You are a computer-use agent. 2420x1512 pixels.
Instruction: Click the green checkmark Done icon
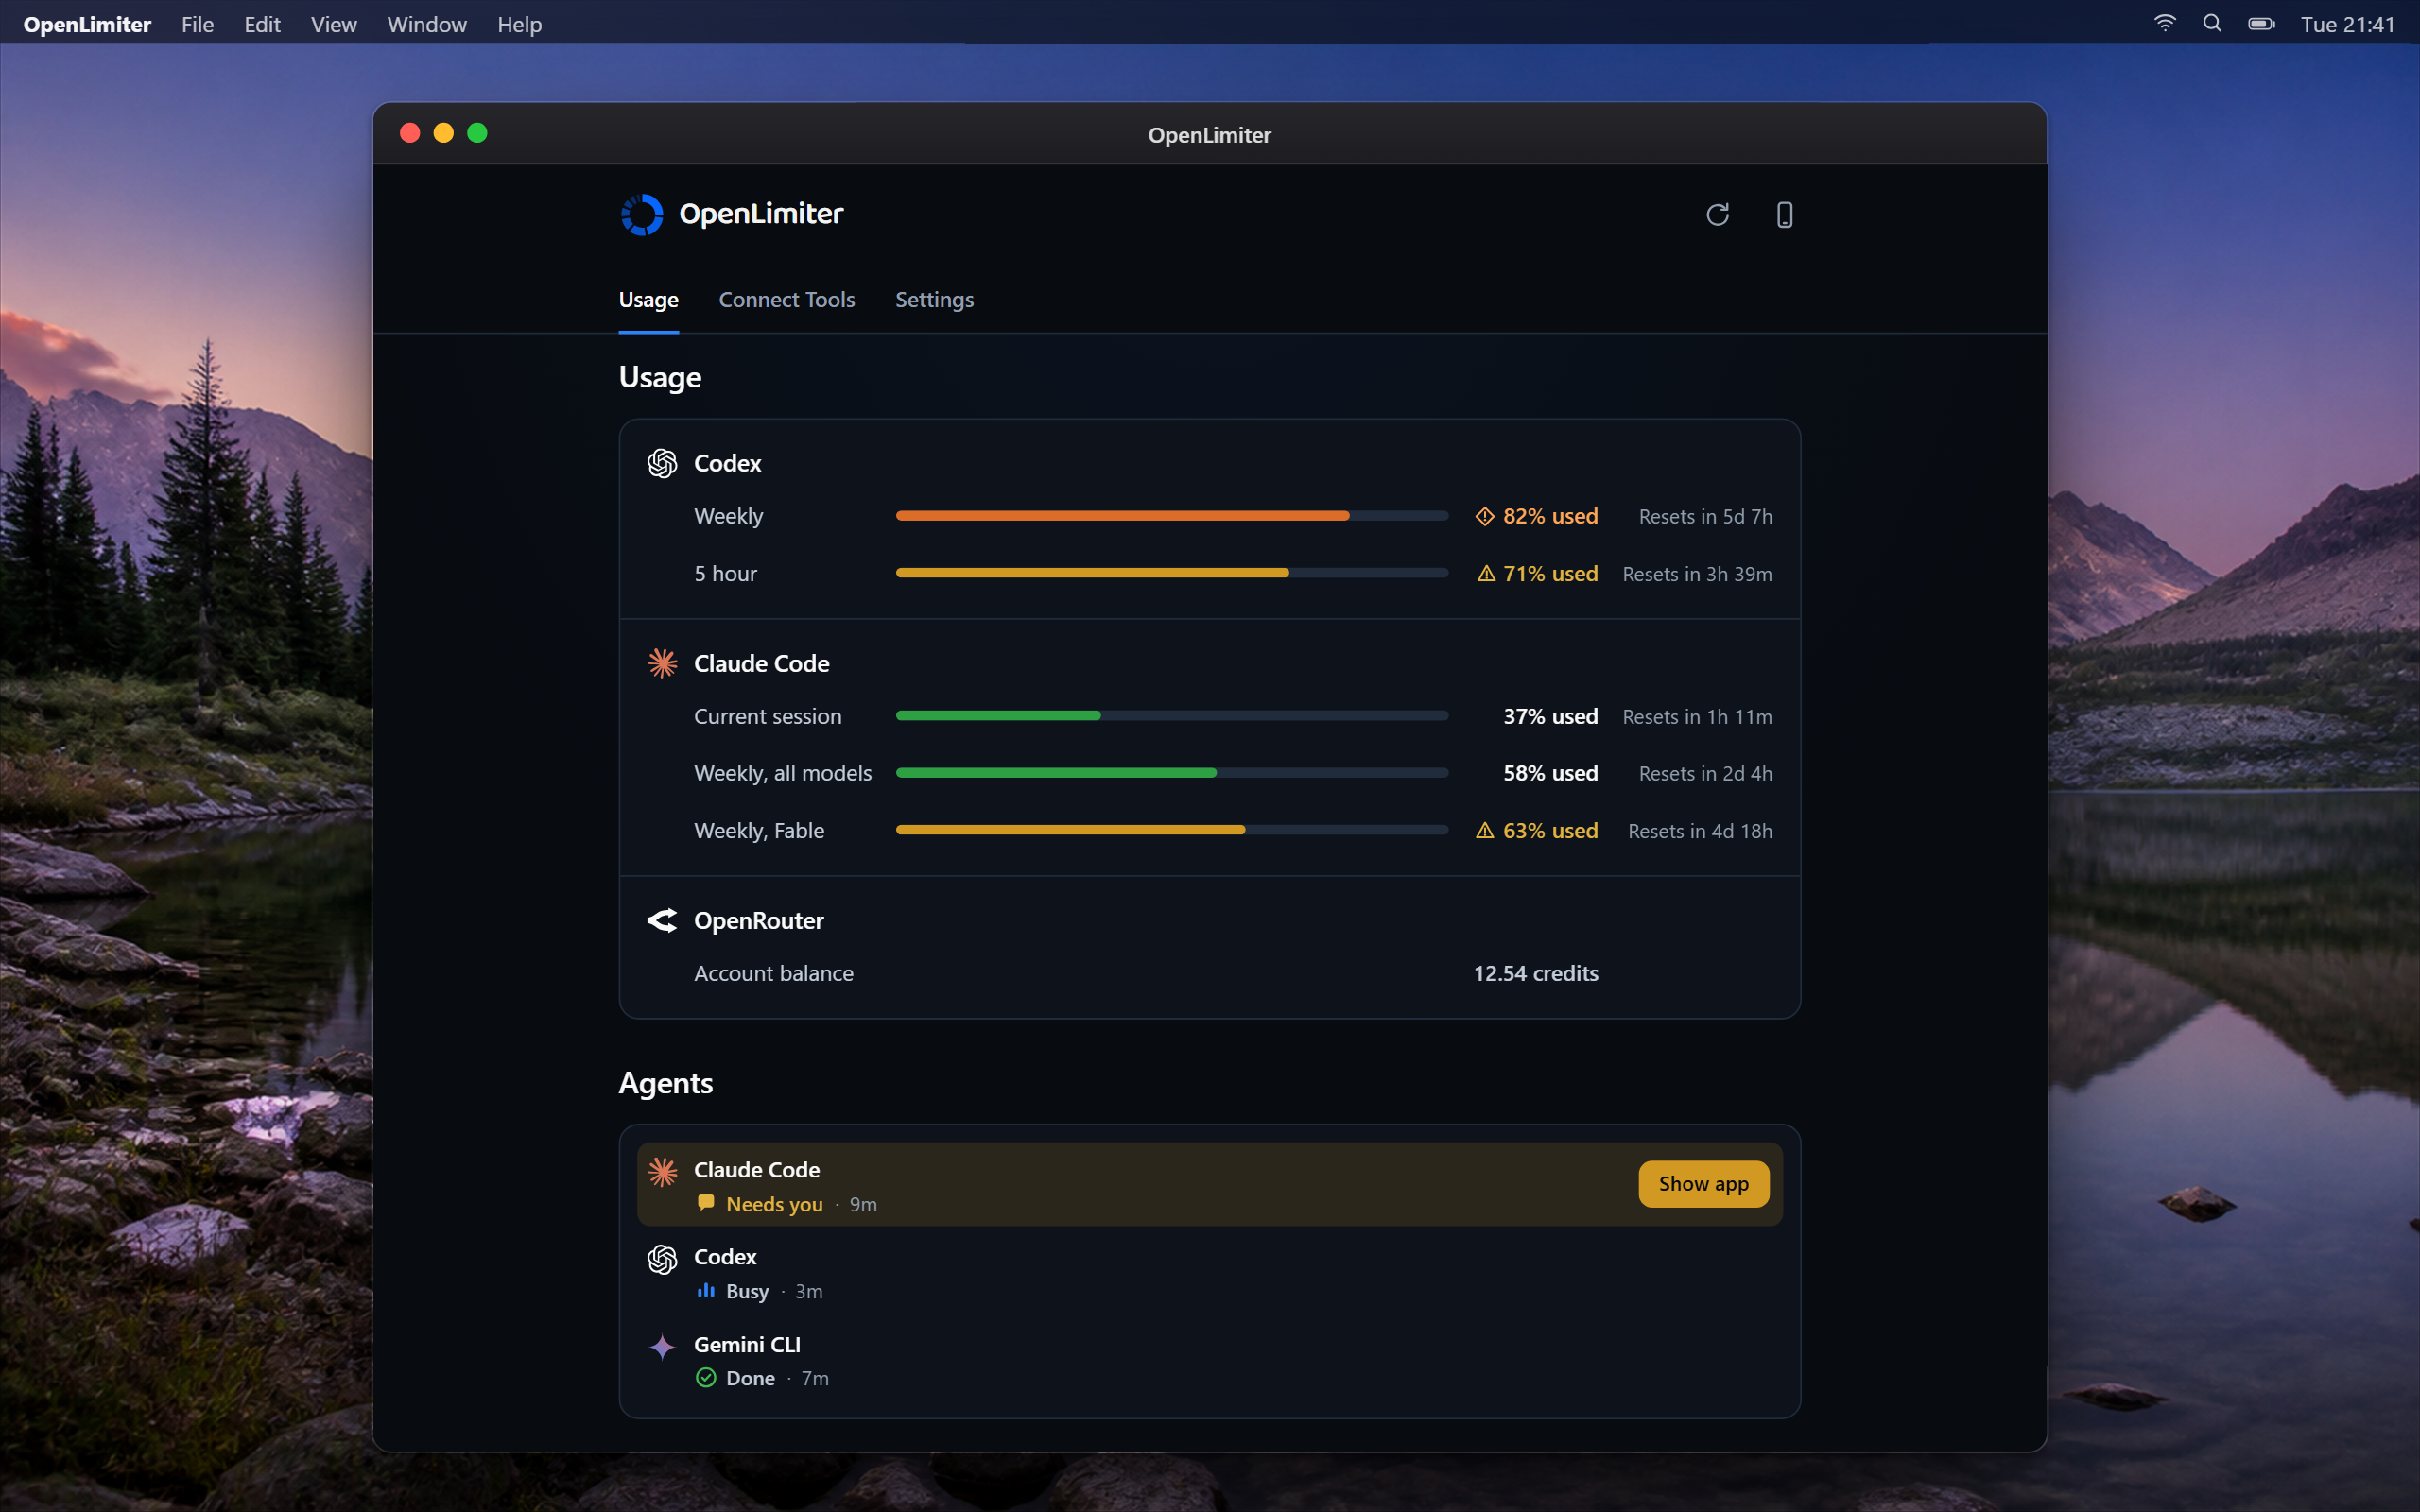(706, 1377)
